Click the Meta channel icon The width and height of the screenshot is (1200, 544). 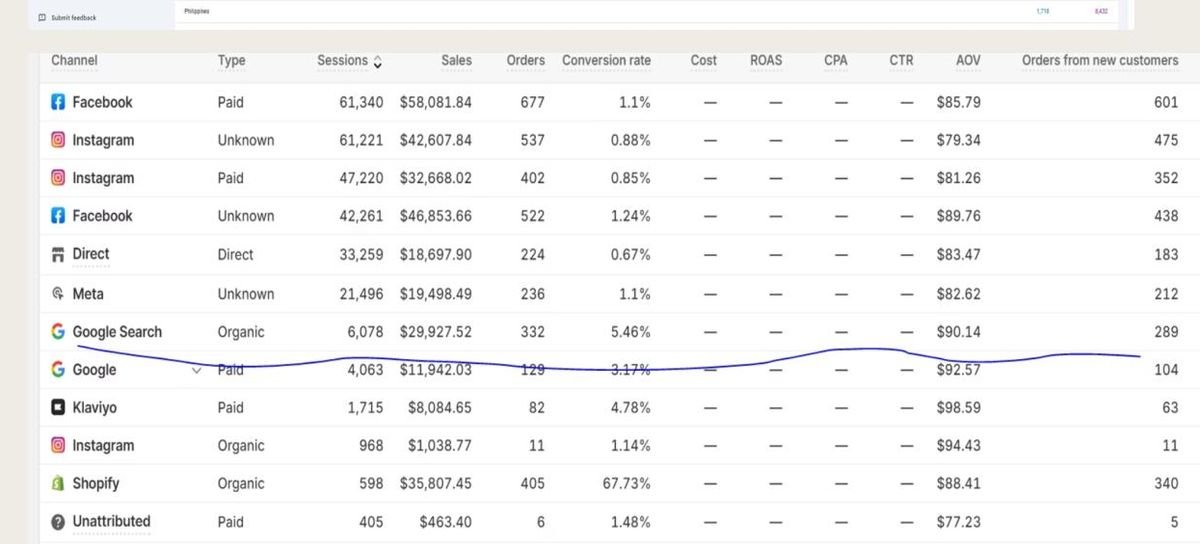click(58, 294)
